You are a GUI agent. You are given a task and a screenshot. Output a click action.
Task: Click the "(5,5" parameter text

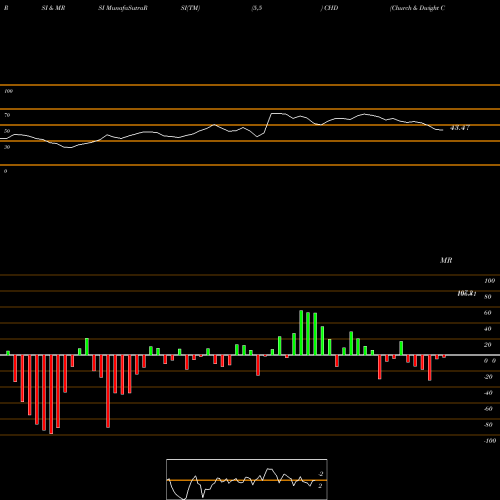coord(257,8)
